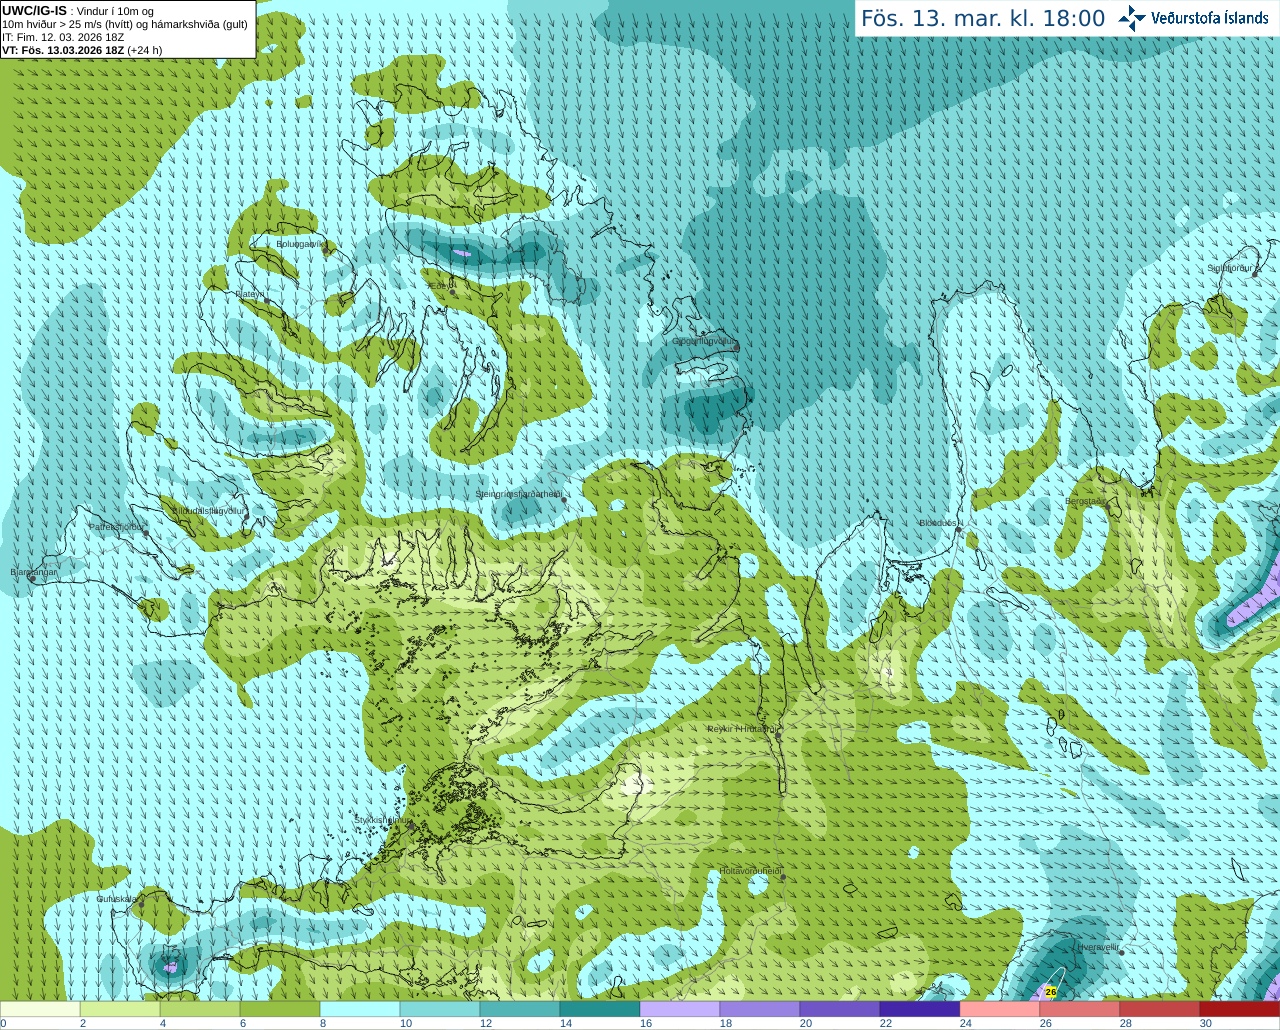
Task: Click the legend value 30
Action: click(x=1205, y=1023)
